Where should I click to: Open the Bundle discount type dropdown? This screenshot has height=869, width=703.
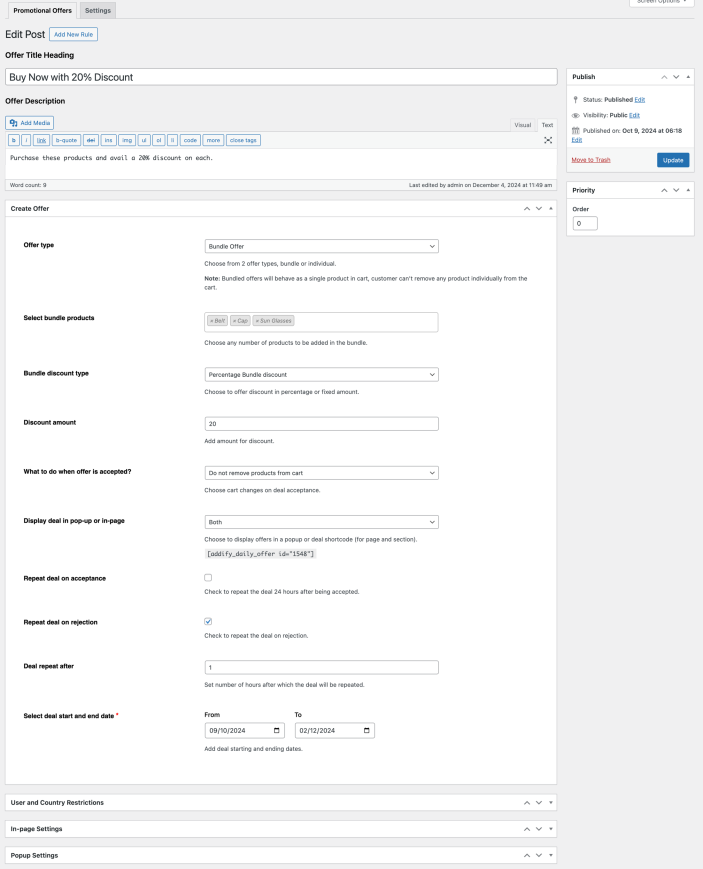click(320, 374)
